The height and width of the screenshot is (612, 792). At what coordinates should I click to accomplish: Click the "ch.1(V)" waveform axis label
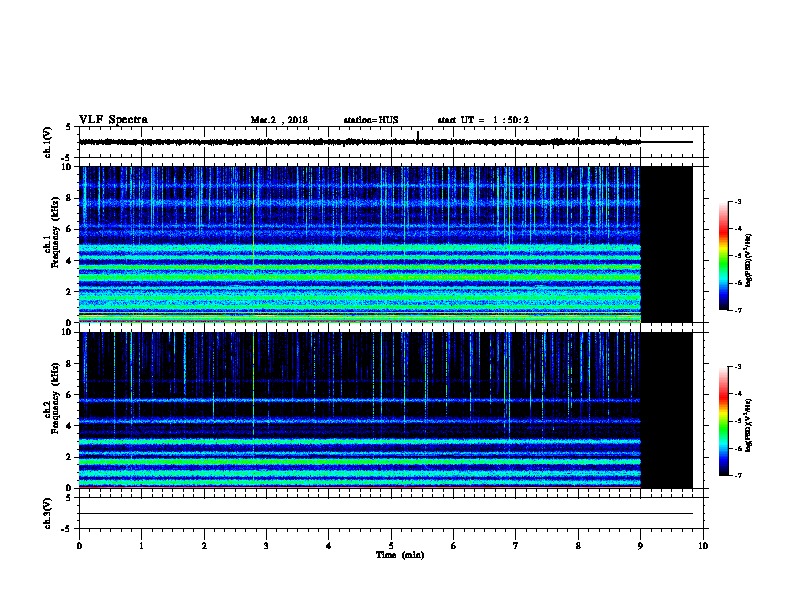47,142
